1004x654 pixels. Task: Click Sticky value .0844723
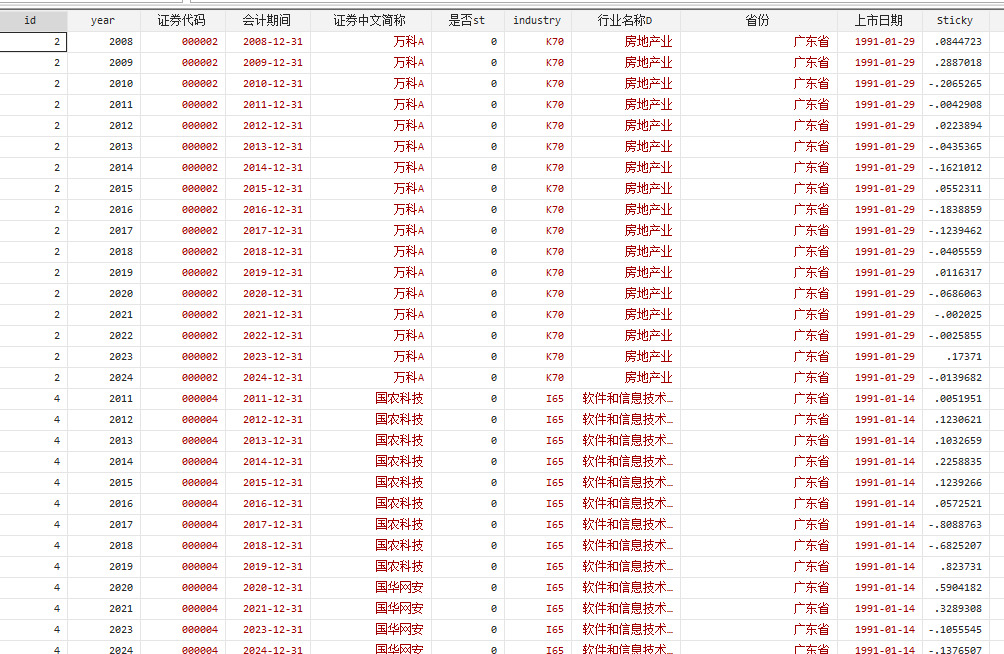pyautogui.click(x=958, y=42)
